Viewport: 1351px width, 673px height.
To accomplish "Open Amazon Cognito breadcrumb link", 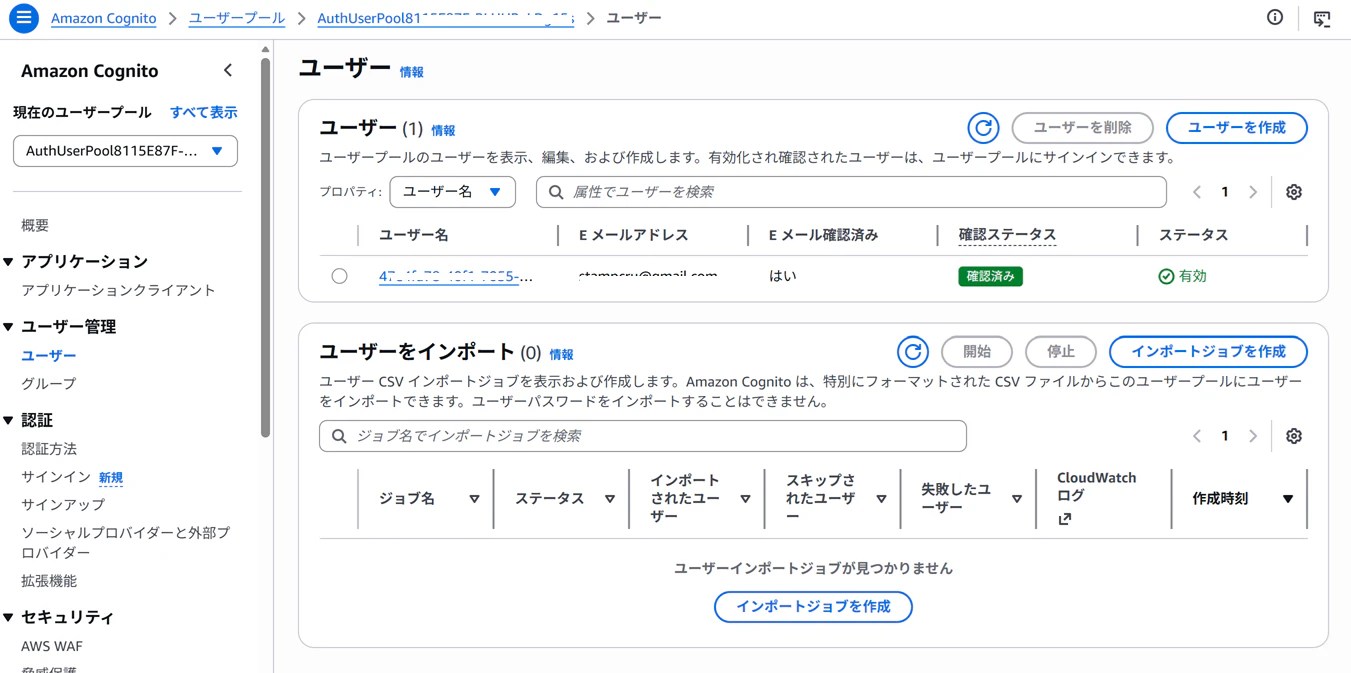I will click(104, 18).
